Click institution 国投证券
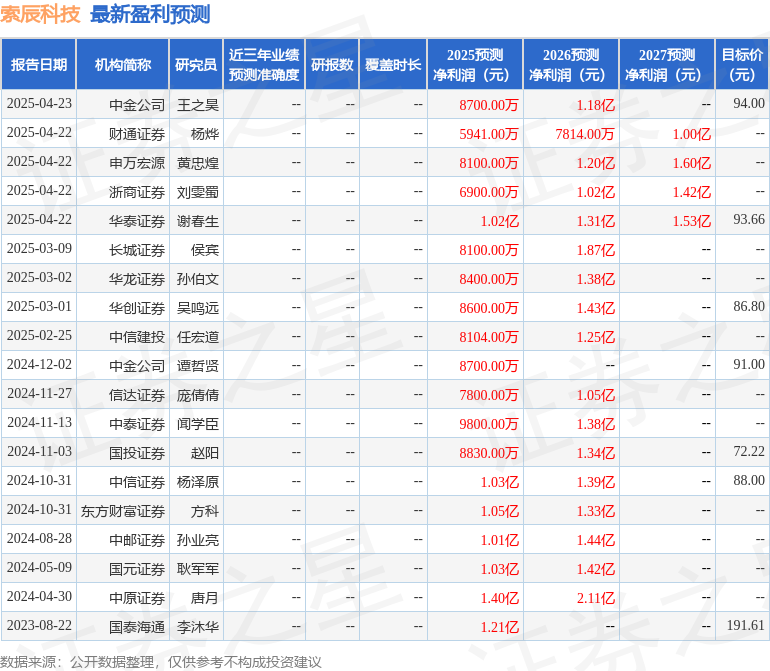 point(137,452)
